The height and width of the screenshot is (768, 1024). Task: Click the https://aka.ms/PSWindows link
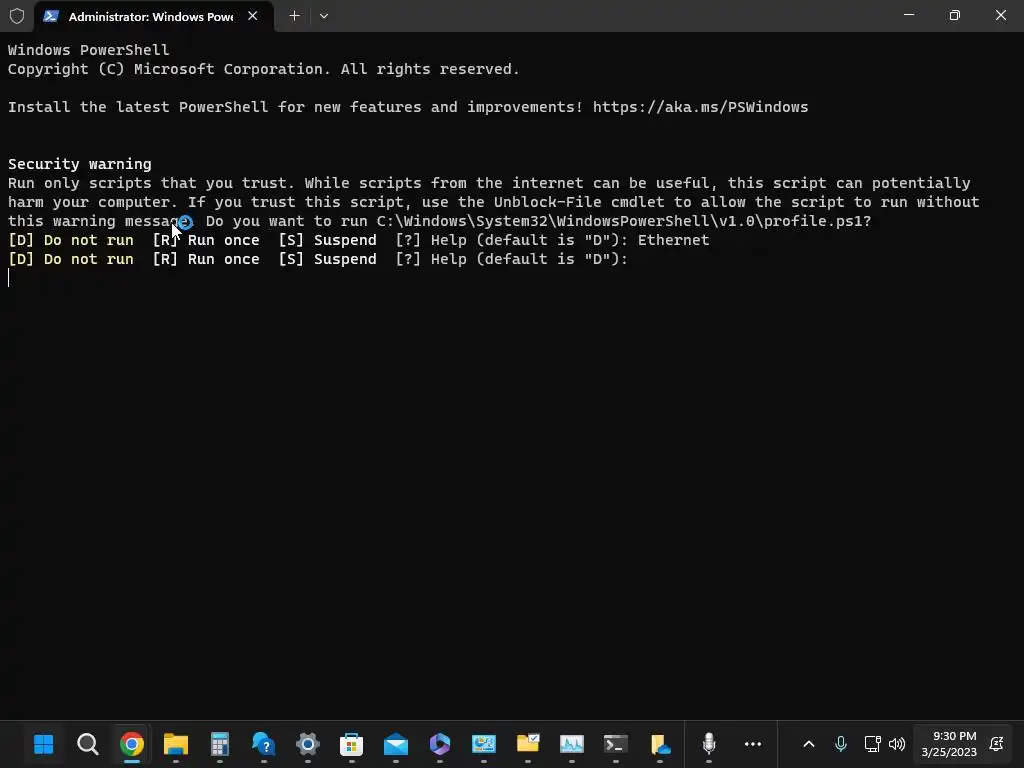700,107
